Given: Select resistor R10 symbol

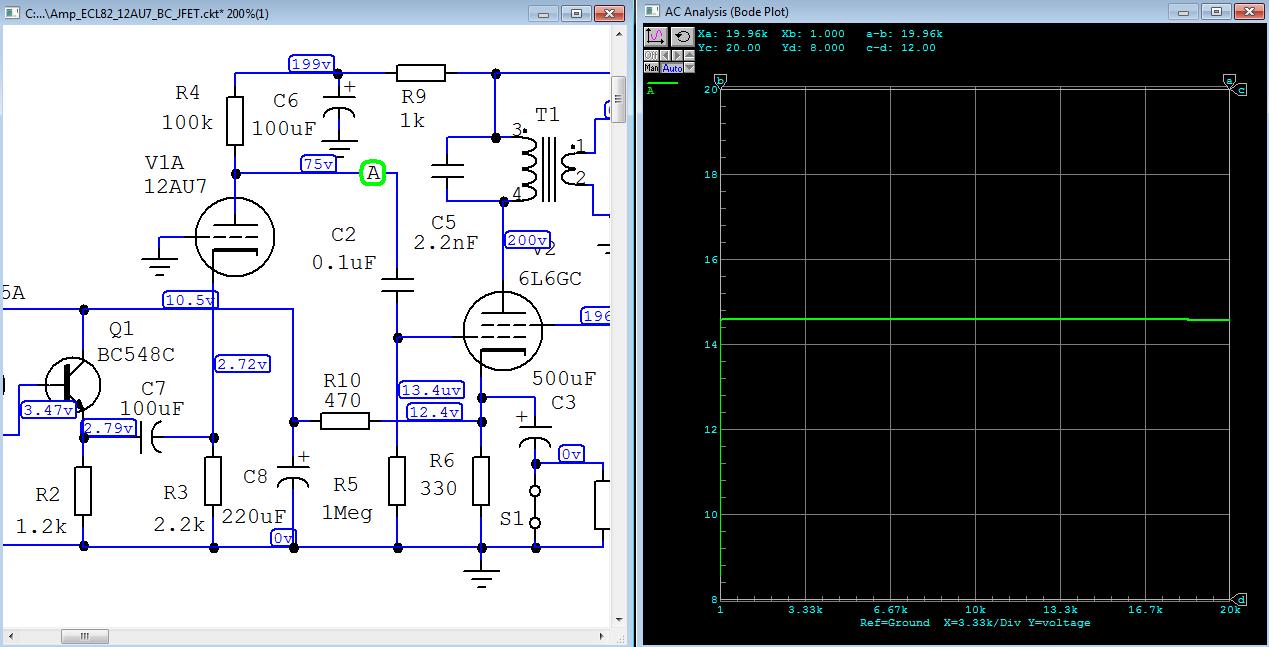Looking at the screenshot, I should (345, 422).
